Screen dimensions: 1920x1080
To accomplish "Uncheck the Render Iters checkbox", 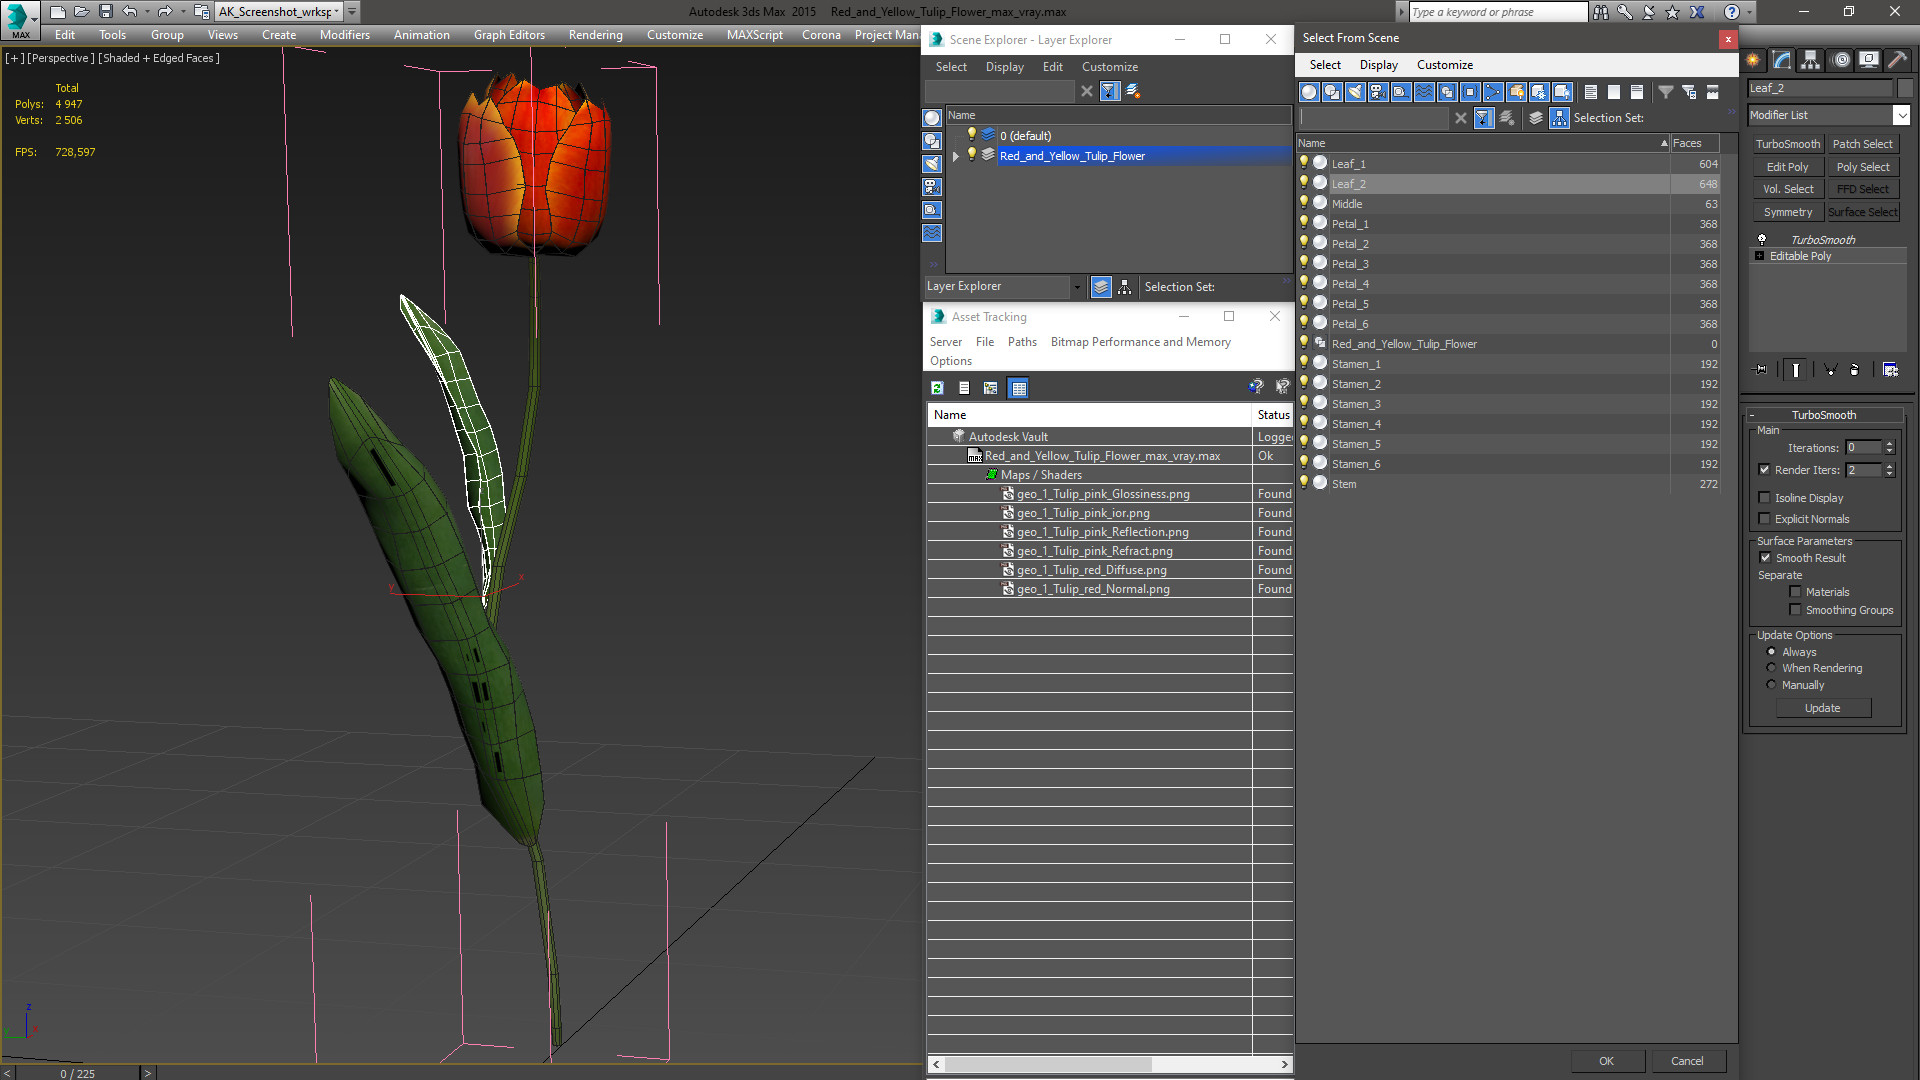I will pyautogui.click(x=1764, y=470).
